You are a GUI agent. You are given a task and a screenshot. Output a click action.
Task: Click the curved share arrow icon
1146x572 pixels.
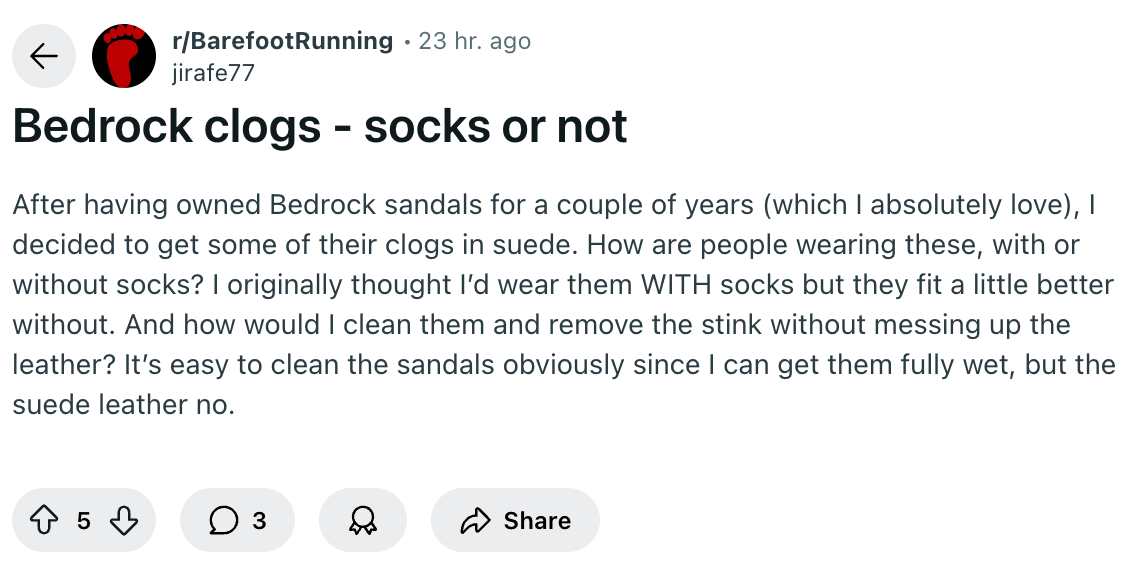tap(475, 520)
